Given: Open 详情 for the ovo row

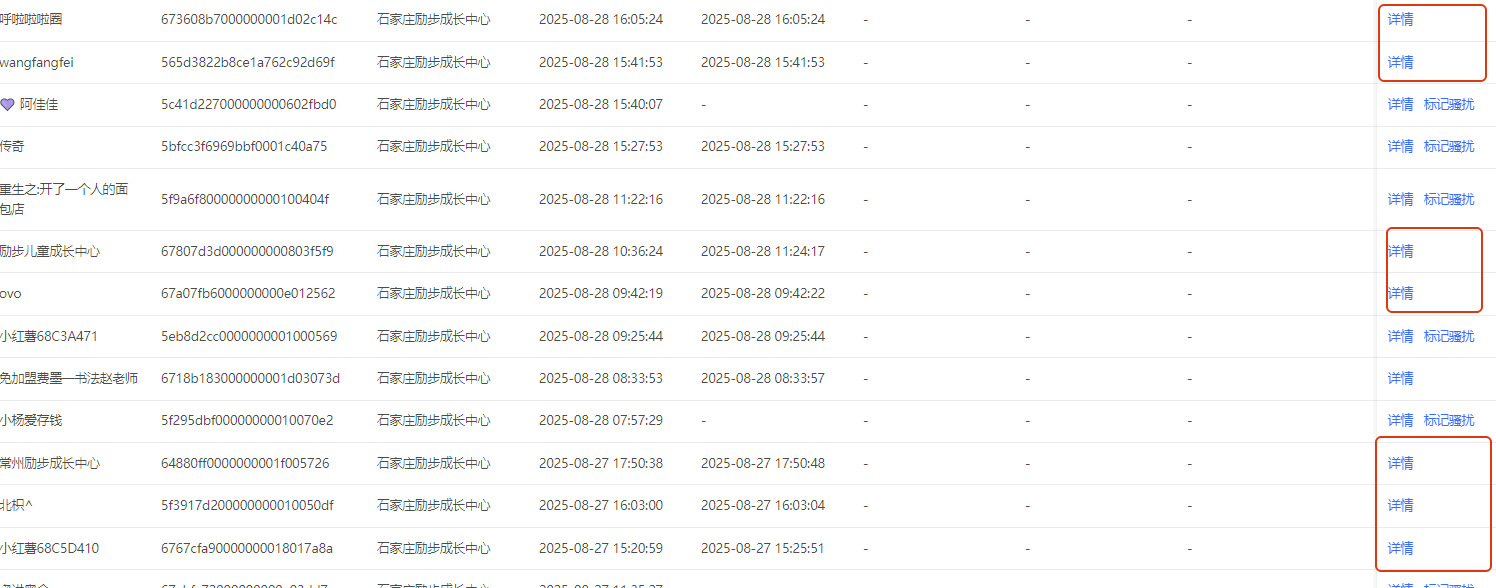Looking at the screenshot, I should click(1400, 293).
